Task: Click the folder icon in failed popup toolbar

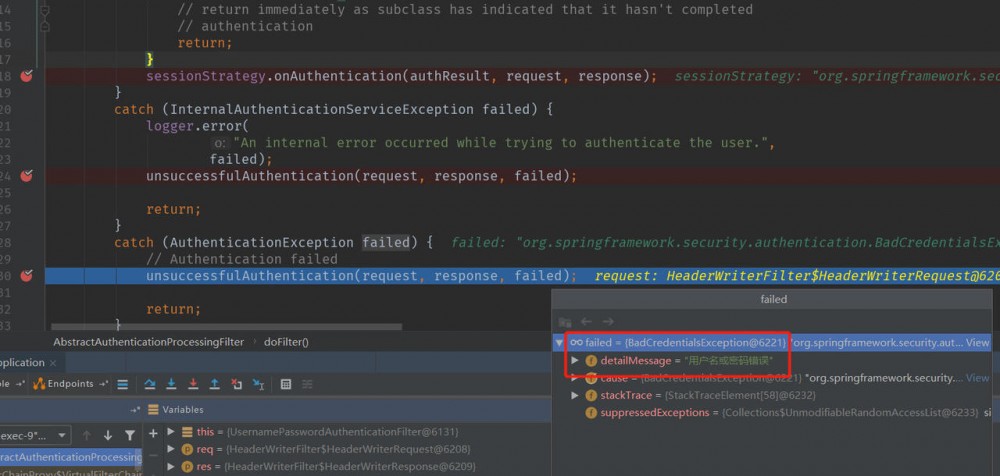Action: 565,322
